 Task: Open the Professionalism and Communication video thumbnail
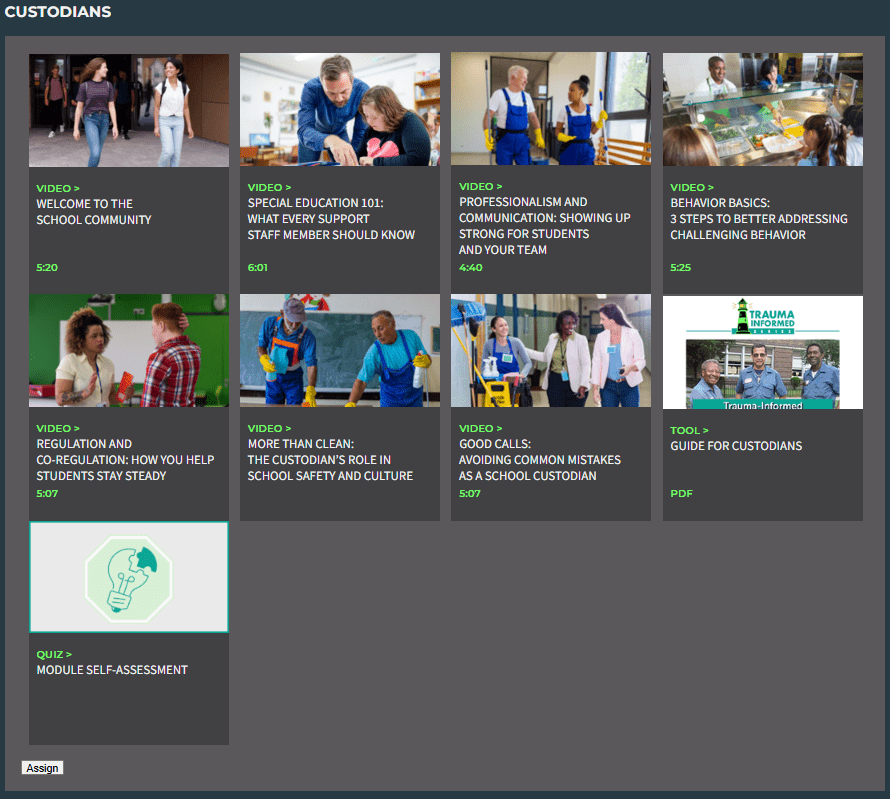pyautogui.click(x=551, y=109)
